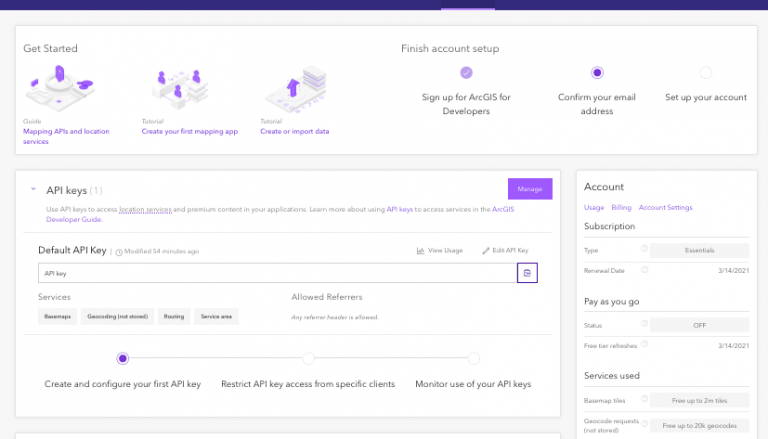The width and height of the screenshot is (768, 439).
Task: Copy the API key with clipboard icon
Action: click(527, 273)
